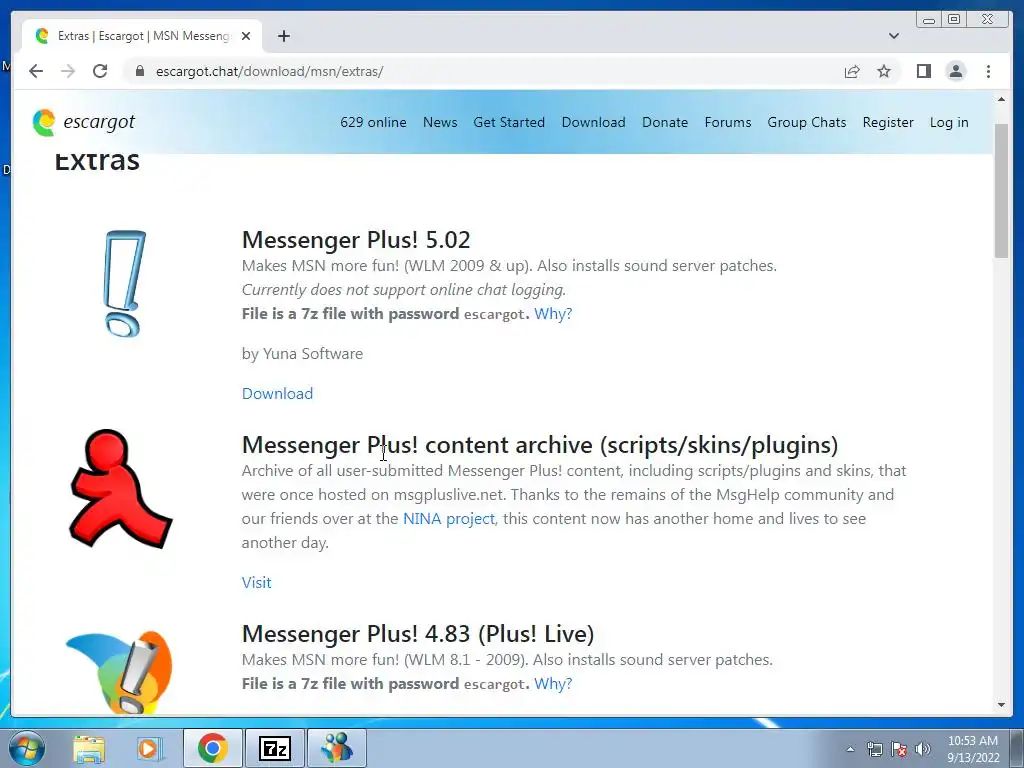Open MSN Messenger from the taskbar
1024x768 pixels.
[x=336, y=748]
